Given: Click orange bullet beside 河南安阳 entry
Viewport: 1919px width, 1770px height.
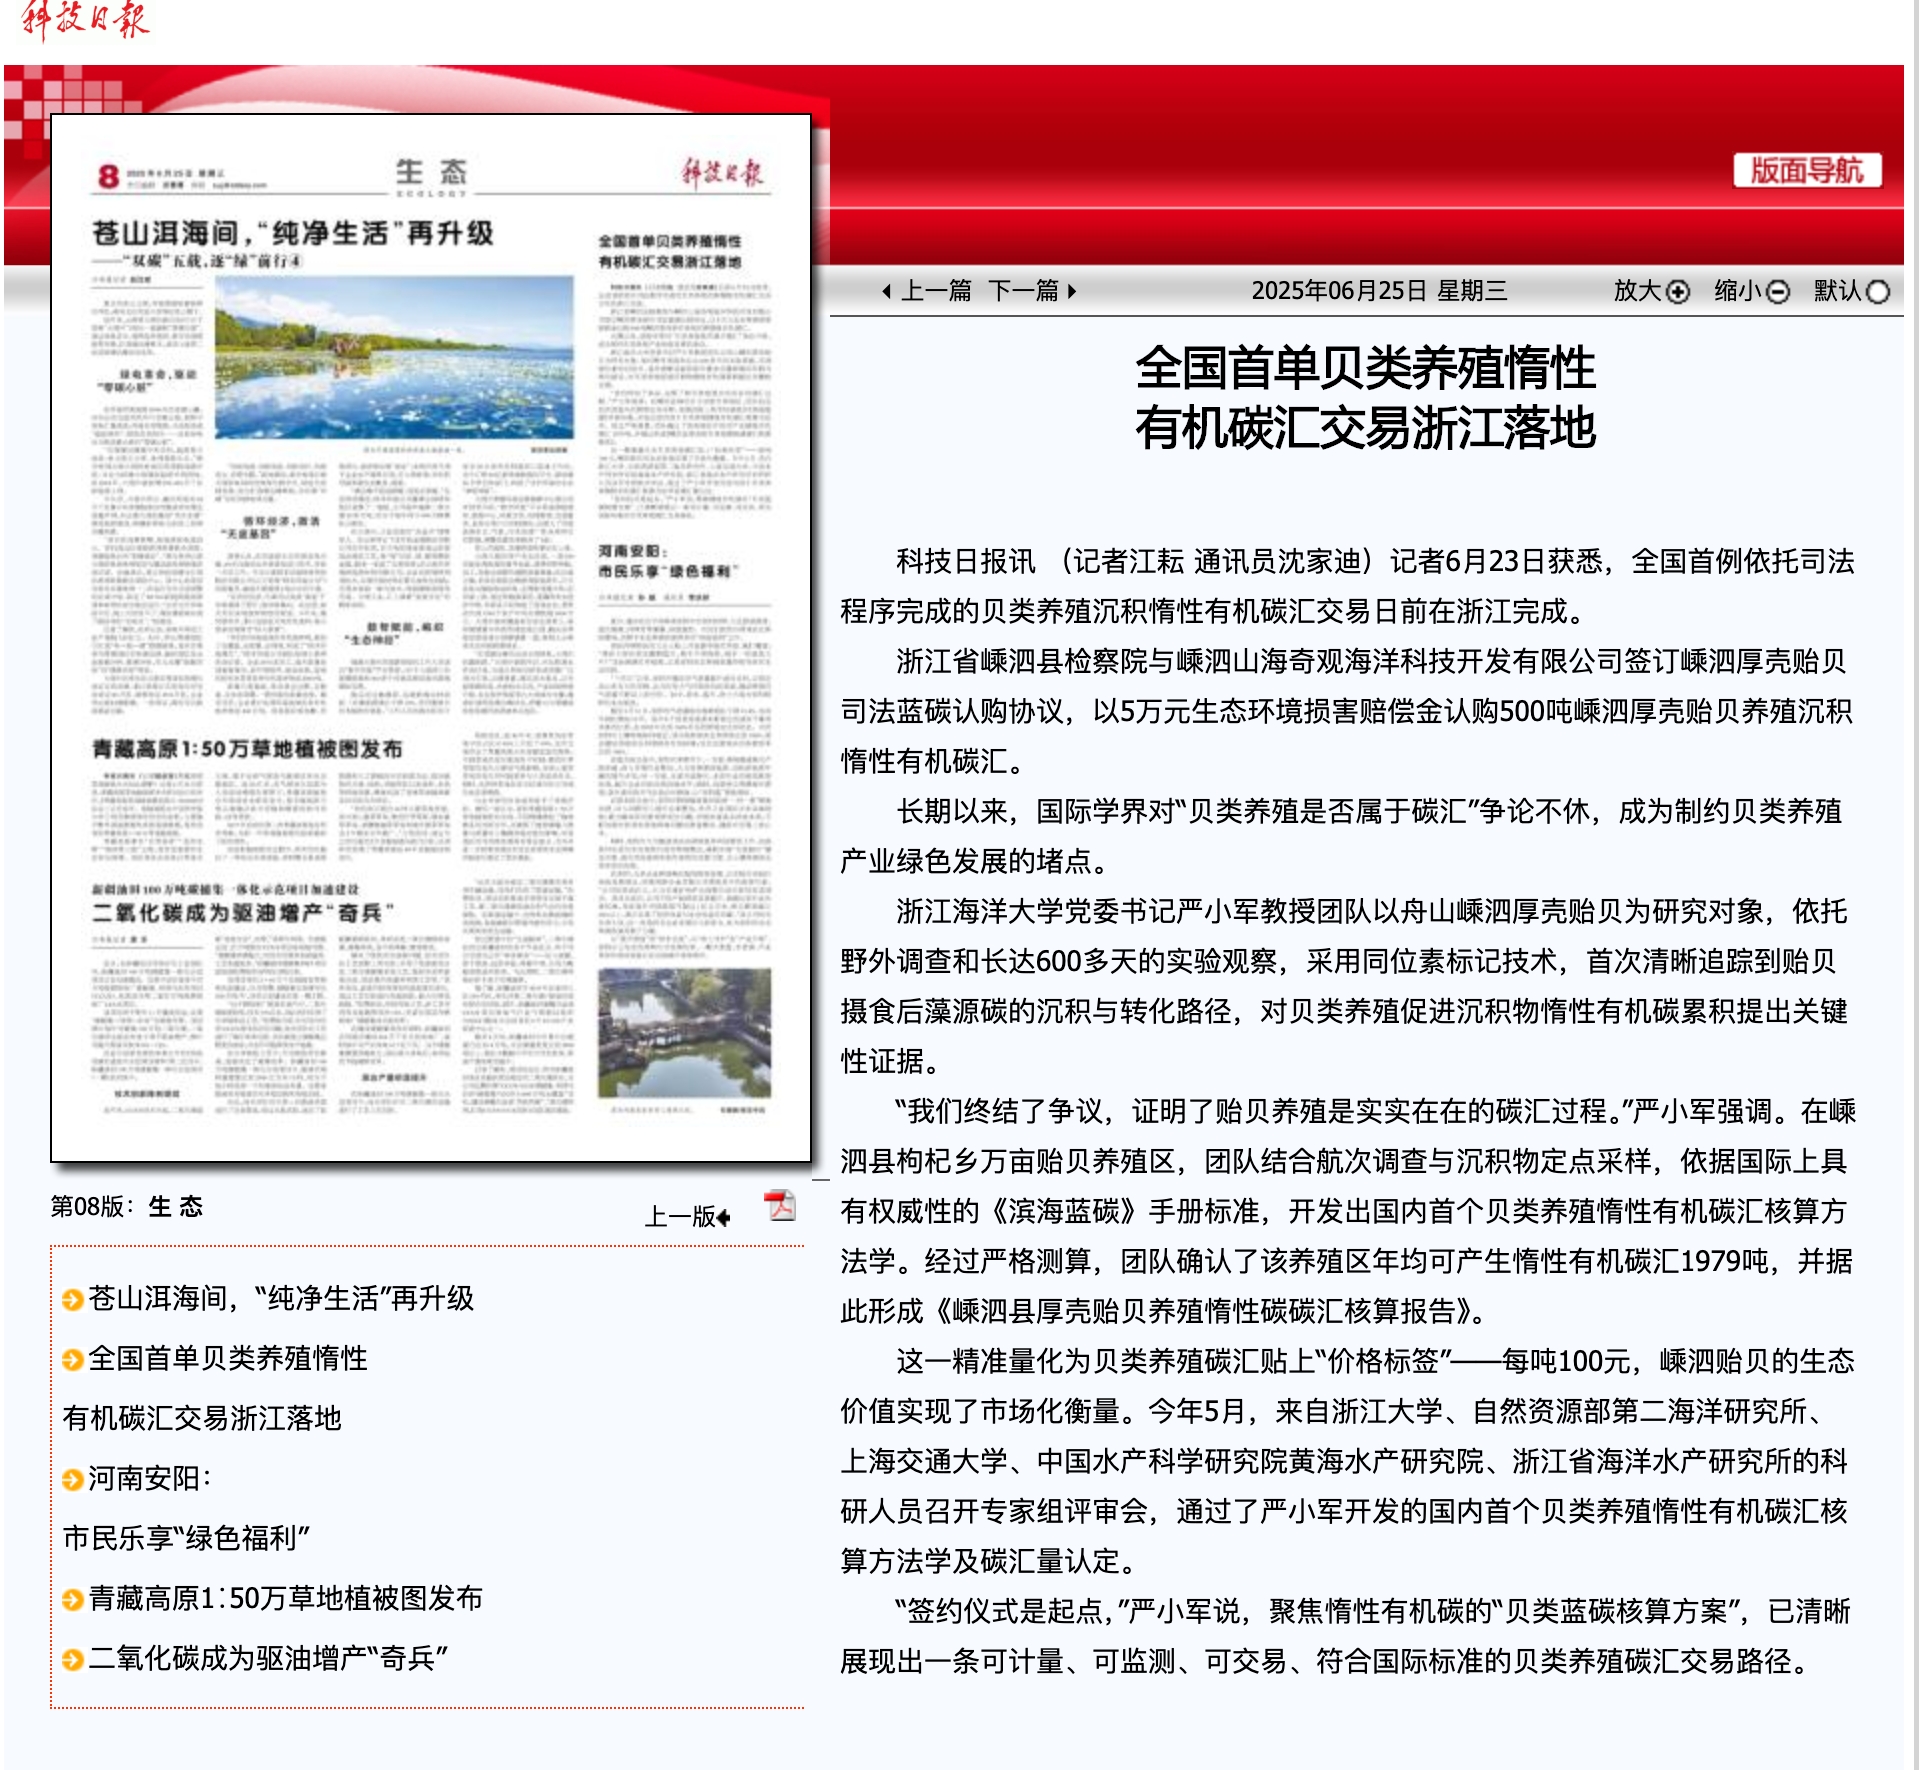Looking at the screenshot, I should [x=72, y=1480].
